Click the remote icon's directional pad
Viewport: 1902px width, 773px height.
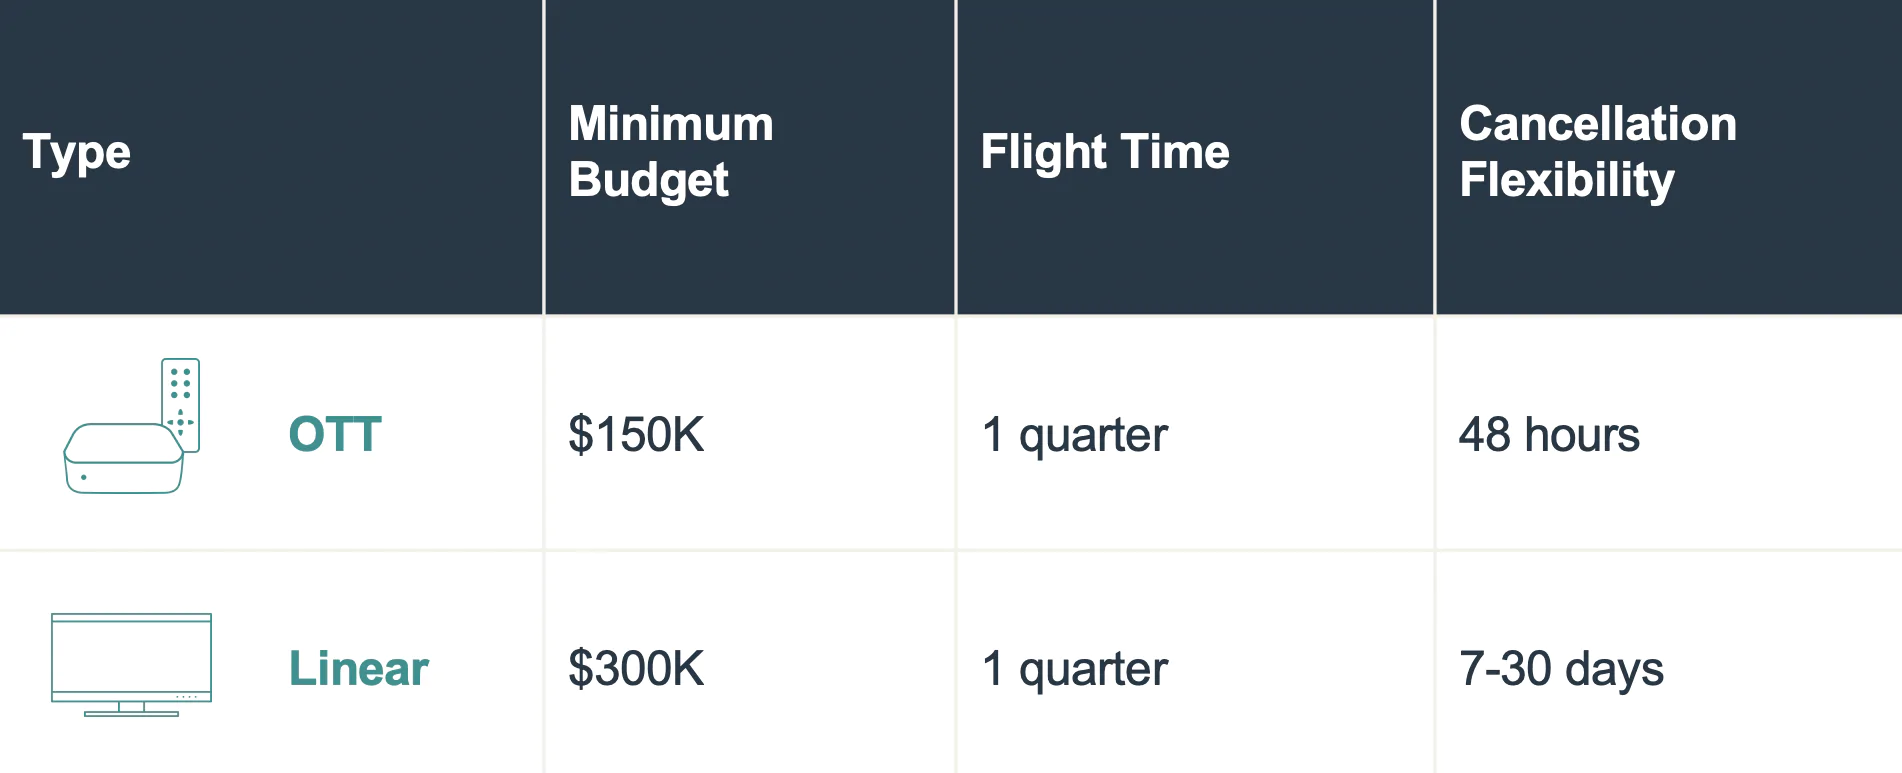180,422
